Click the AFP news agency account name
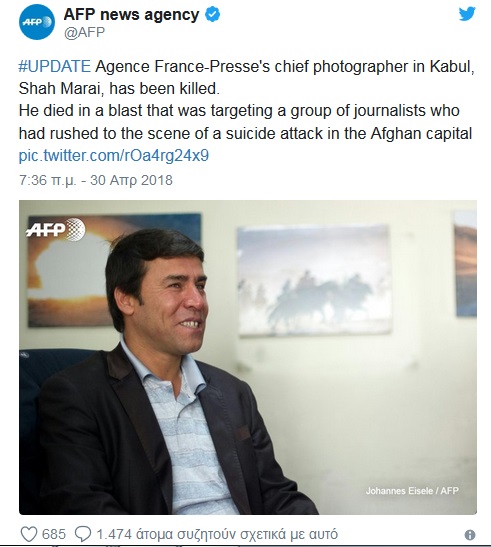The width and height of the screenshot is (491, 547). click(131, 15)
